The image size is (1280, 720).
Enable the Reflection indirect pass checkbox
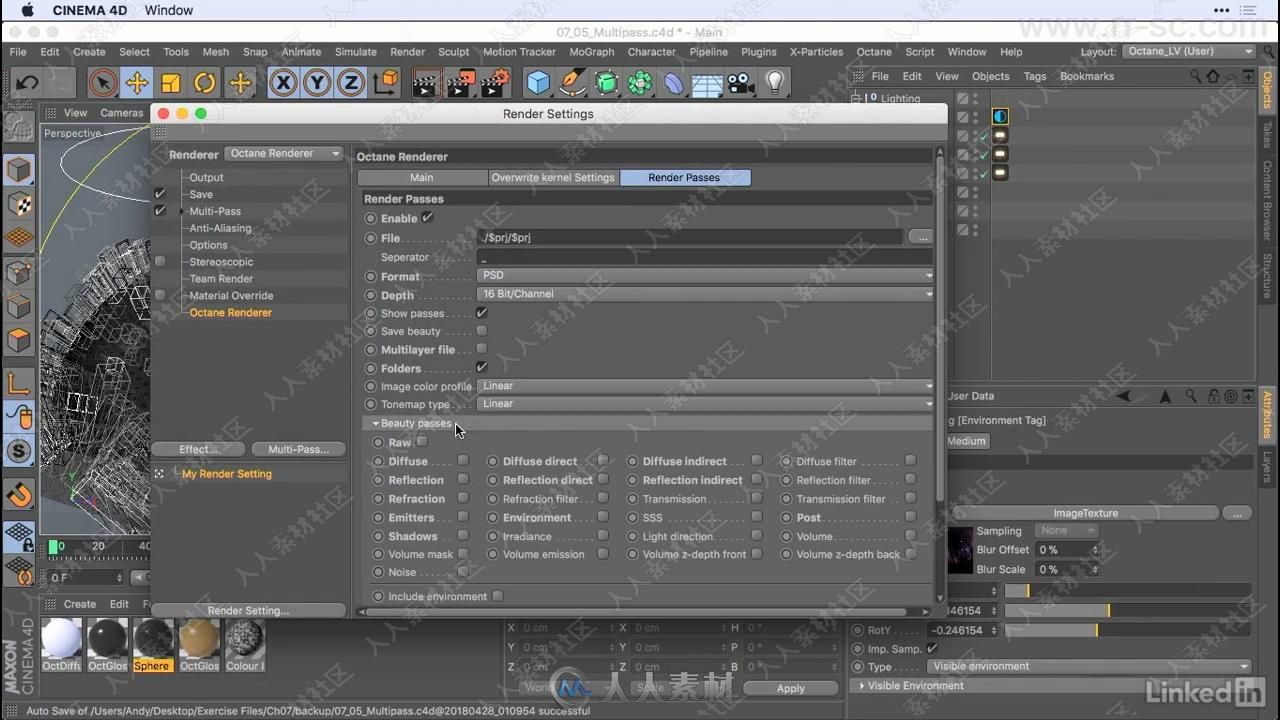(x=757, y=479)
